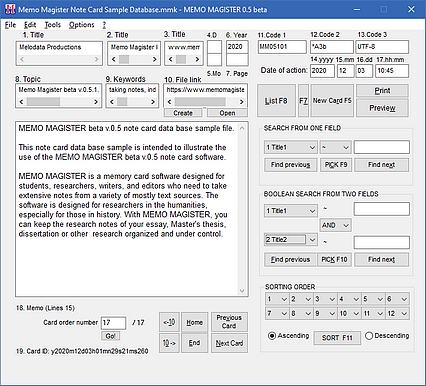This screenshot has width=426, height=386.
Task: Open the Options menu
Action: click(x=82, y=25)
